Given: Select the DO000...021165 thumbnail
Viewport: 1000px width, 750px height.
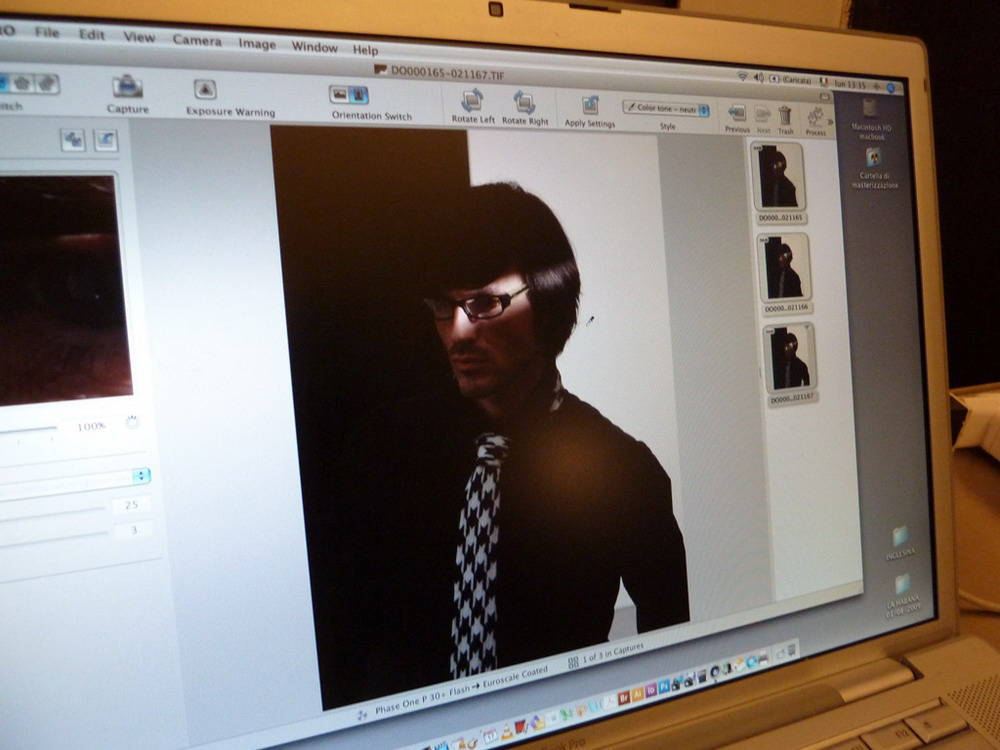Looking at the screenshot, I should coord(778,176).
